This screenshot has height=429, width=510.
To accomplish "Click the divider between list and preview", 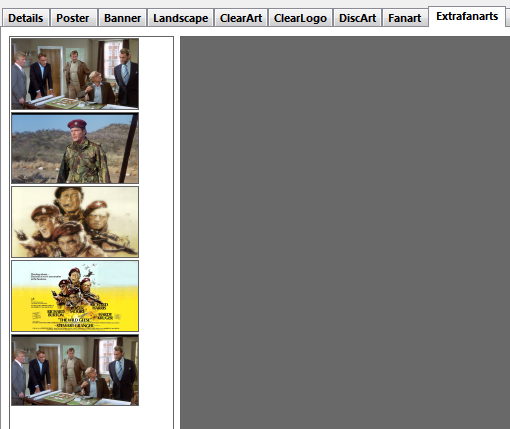I will pos(177,233).
